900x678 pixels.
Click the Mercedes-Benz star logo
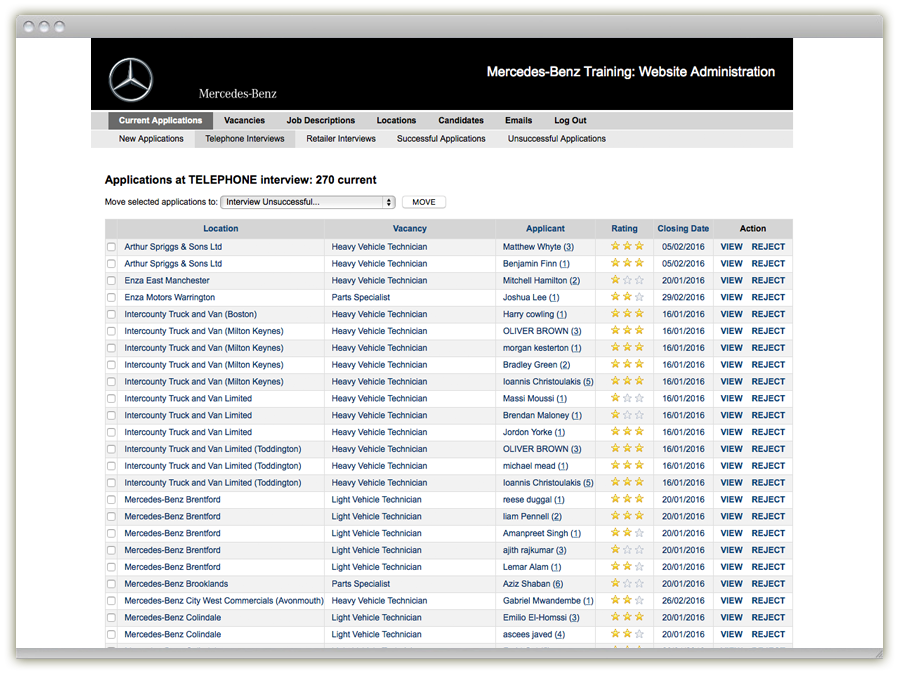tap(131, 80)
